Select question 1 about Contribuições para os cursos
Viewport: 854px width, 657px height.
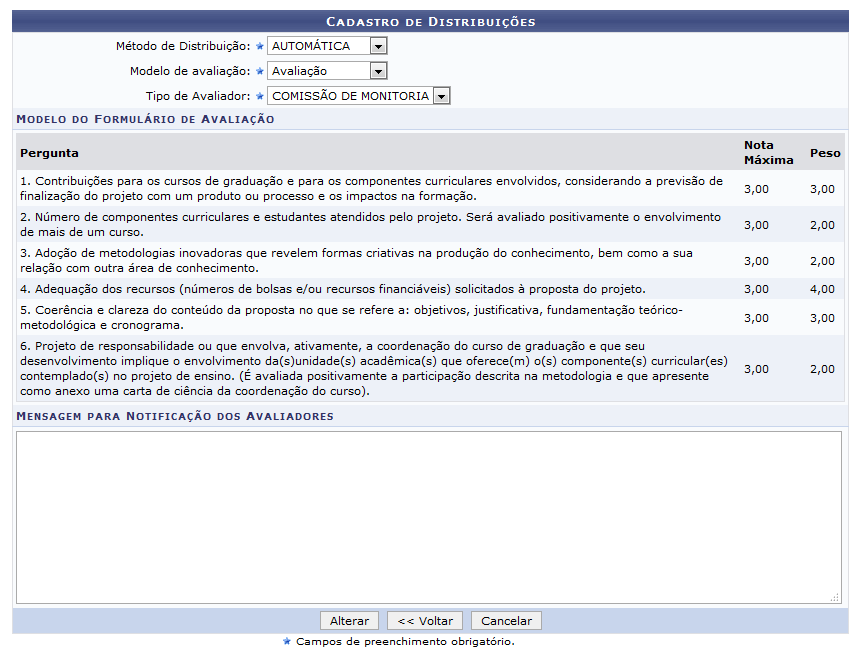pos(370,188)
